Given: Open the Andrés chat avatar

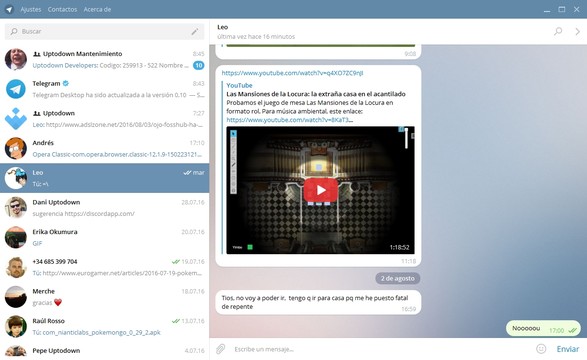Looking at the screenshot, I should click(16, 148).
